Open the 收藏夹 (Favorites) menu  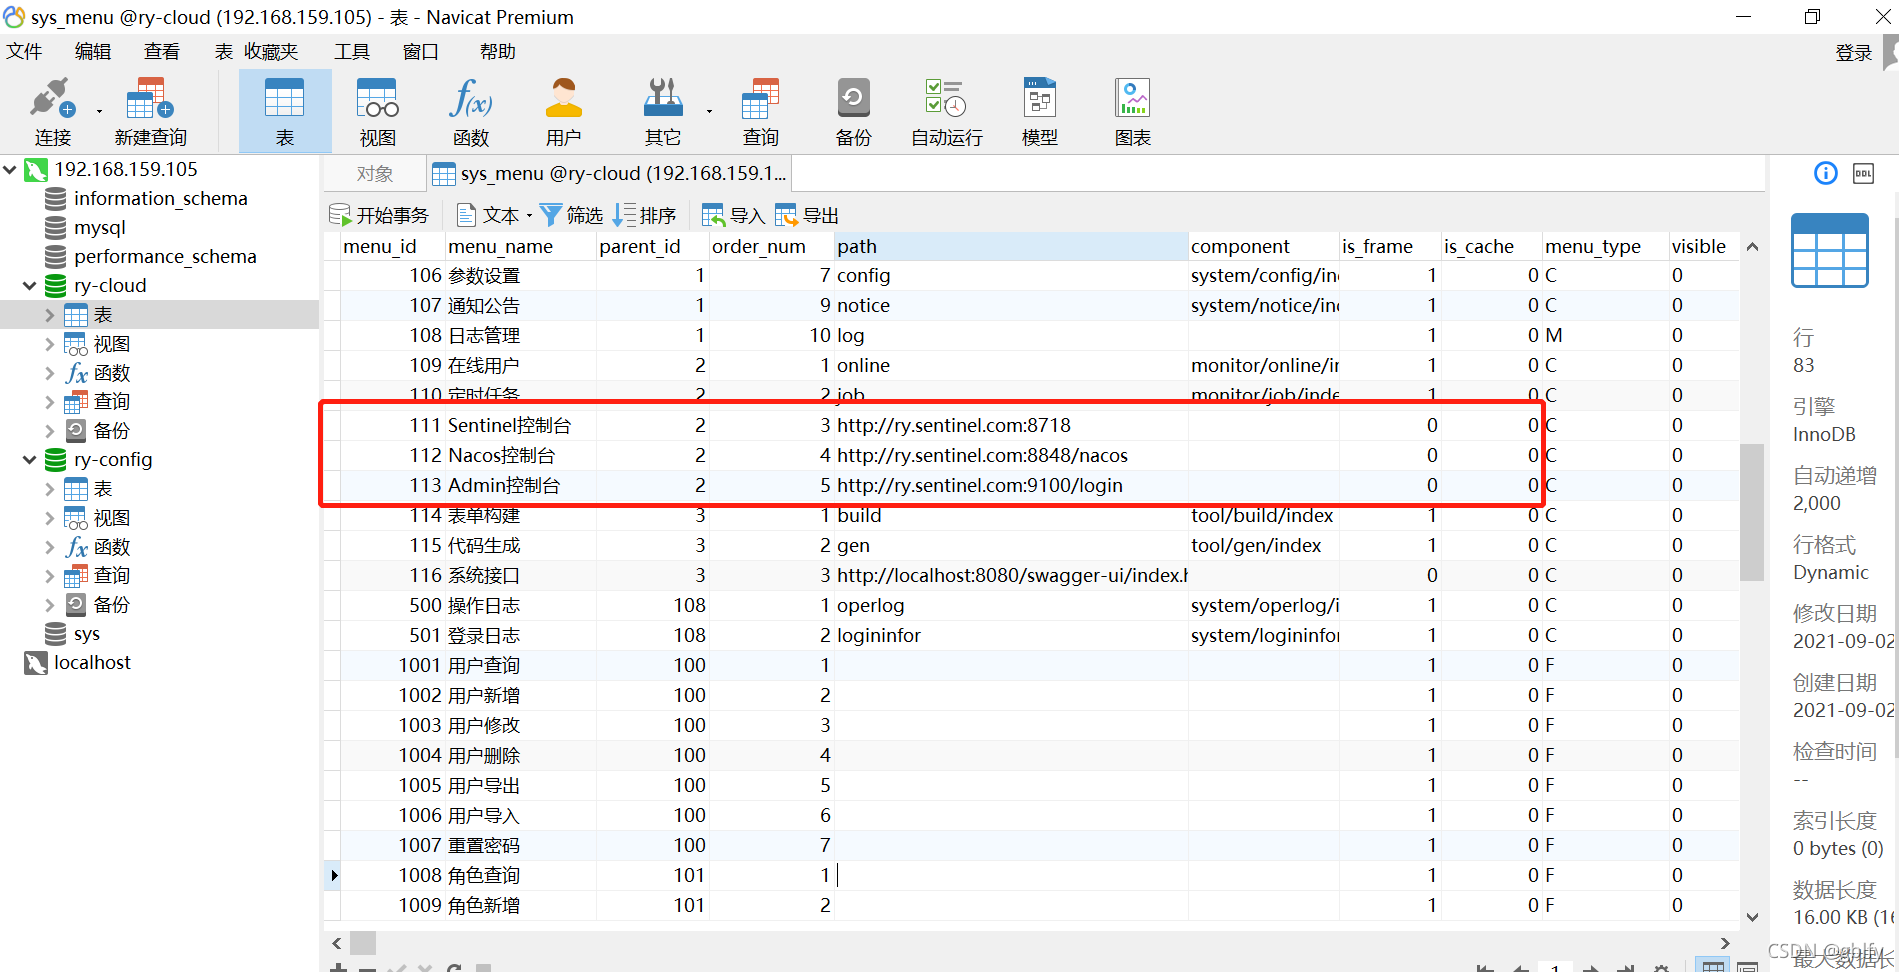(x=271, y=51)
